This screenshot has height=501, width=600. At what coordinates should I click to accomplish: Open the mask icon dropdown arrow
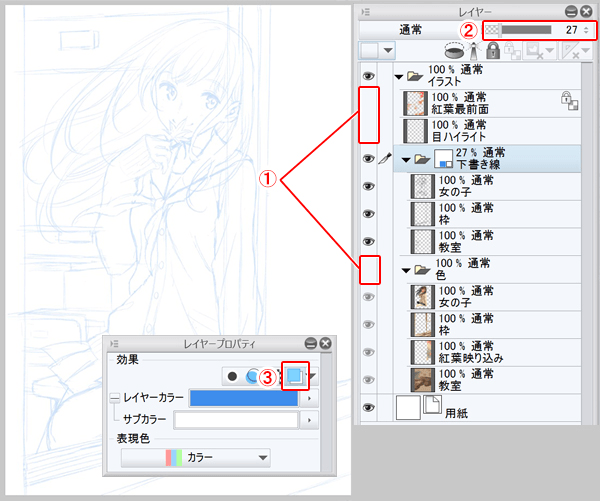coord(549,51)
